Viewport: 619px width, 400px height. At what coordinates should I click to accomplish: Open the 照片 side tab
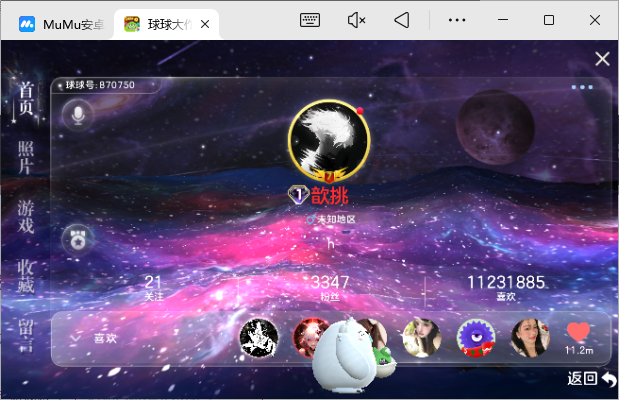(x=26, y=157)
